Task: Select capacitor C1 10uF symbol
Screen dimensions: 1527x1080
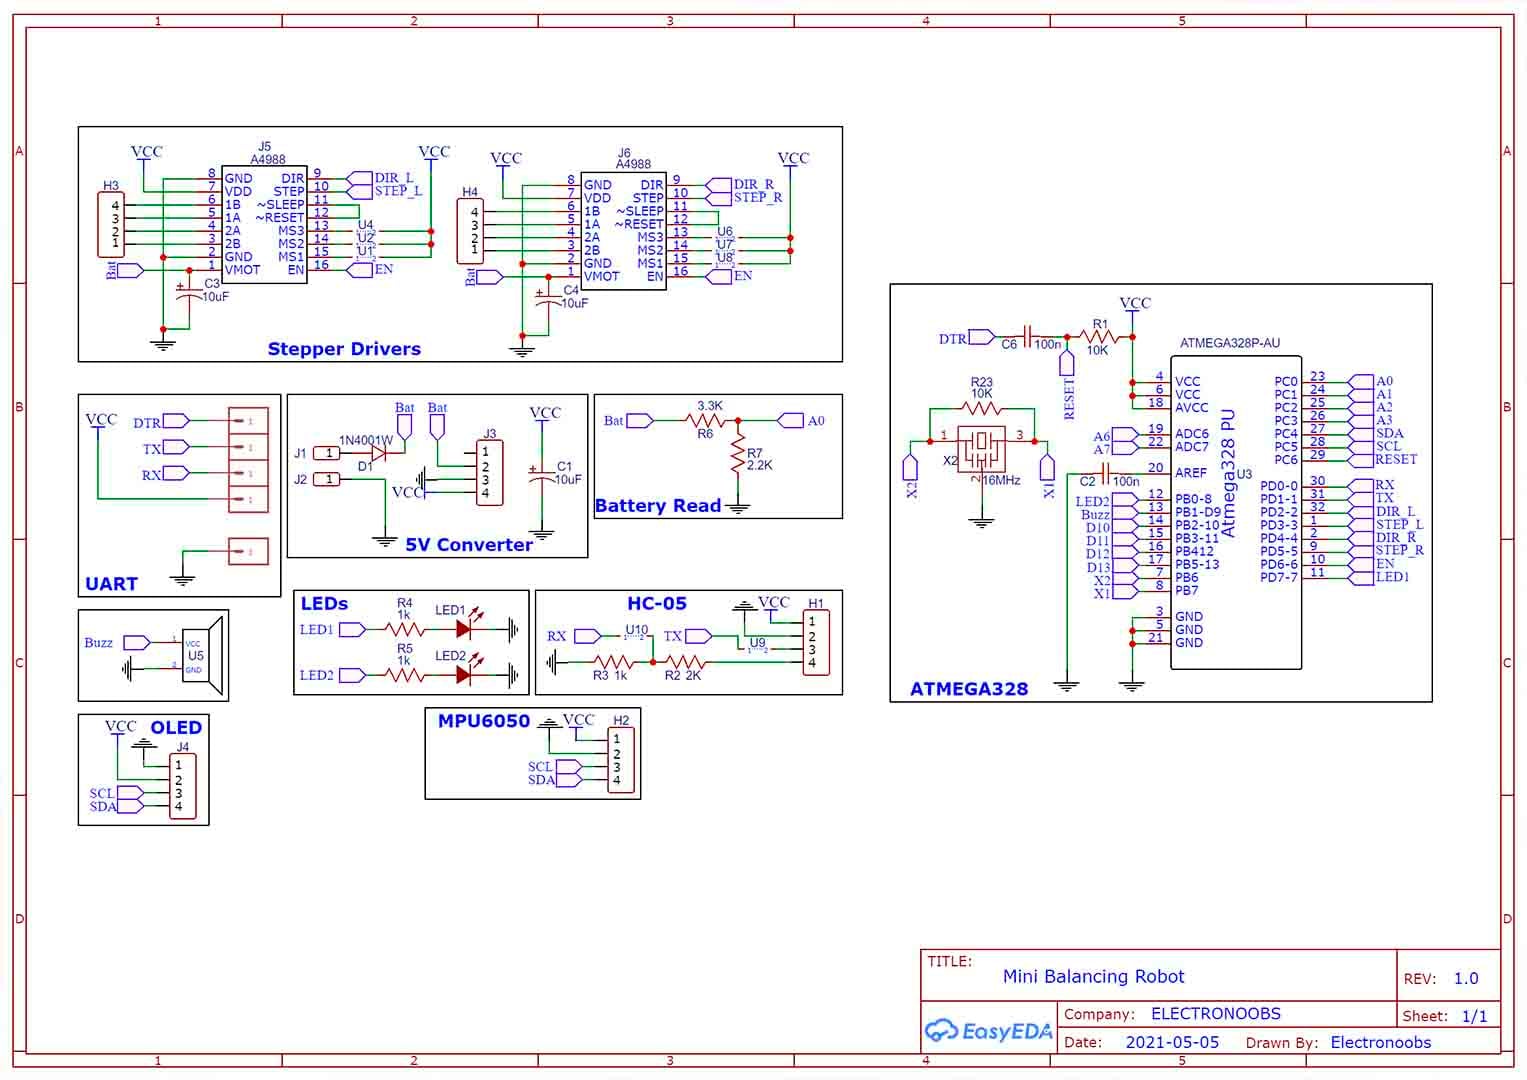Action: coord(542,474)
